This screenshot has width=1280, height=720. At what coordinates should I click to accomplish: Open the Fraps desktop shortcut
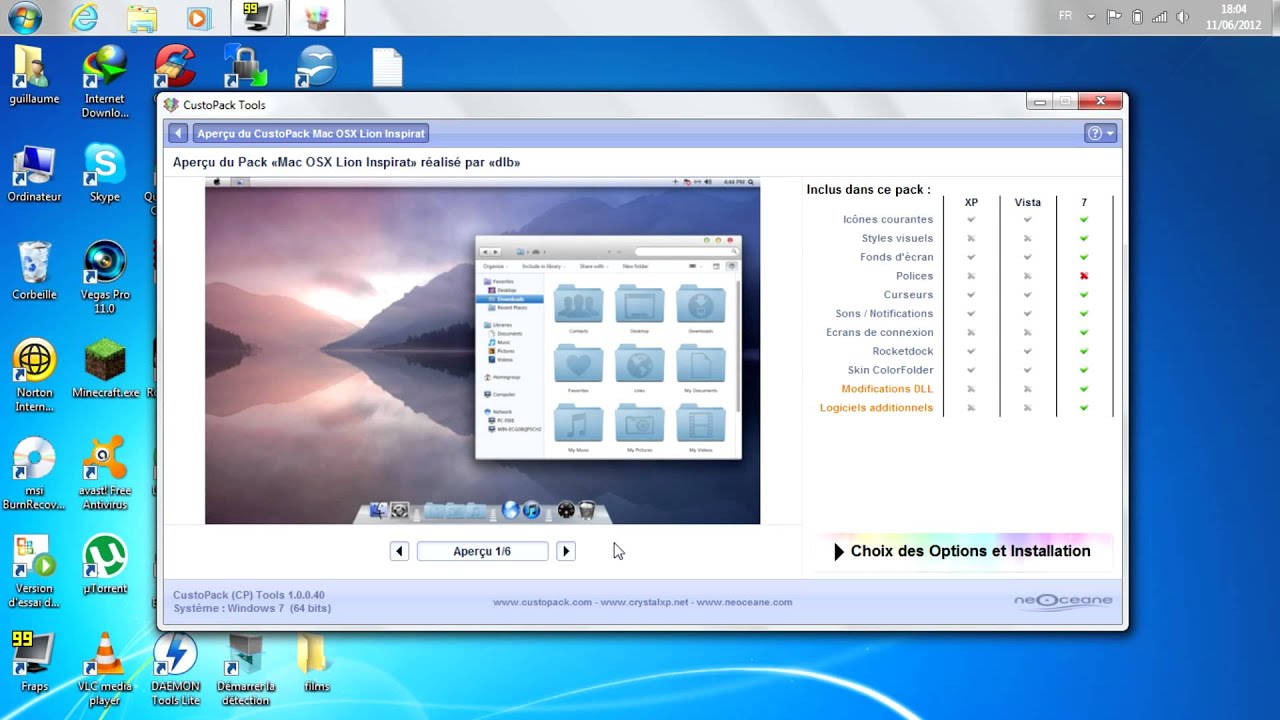[x=34, y=663]
